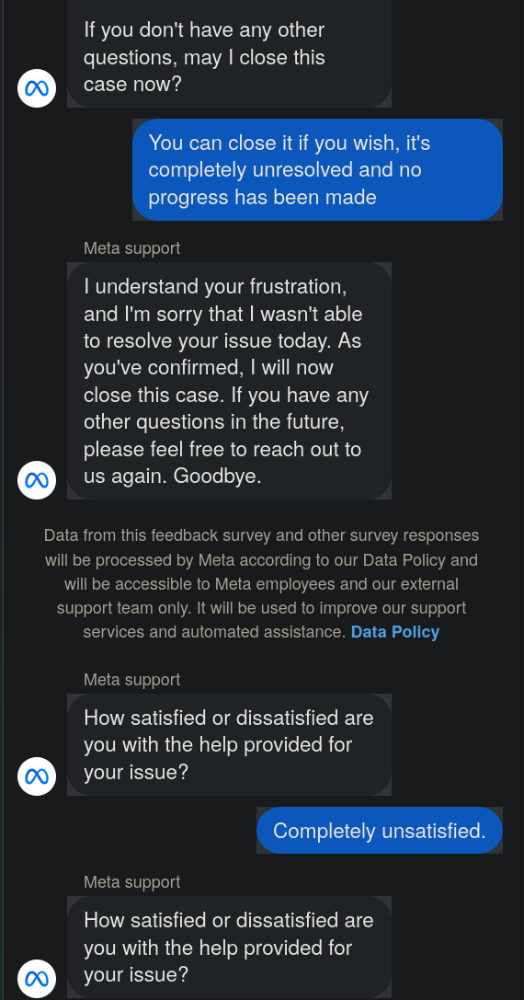Click the blue "Completely unsatisfied." reply bubble

[379, 830]
